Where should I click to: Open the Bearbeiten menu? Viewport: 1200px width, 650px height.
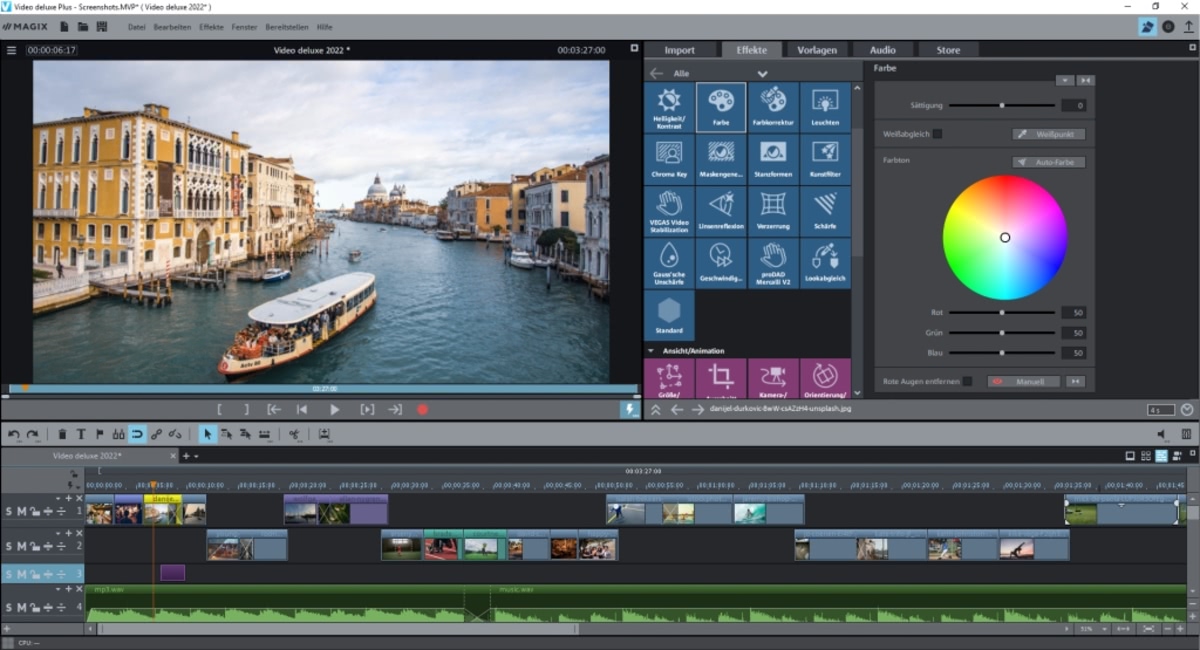click(x=172, y=26)
